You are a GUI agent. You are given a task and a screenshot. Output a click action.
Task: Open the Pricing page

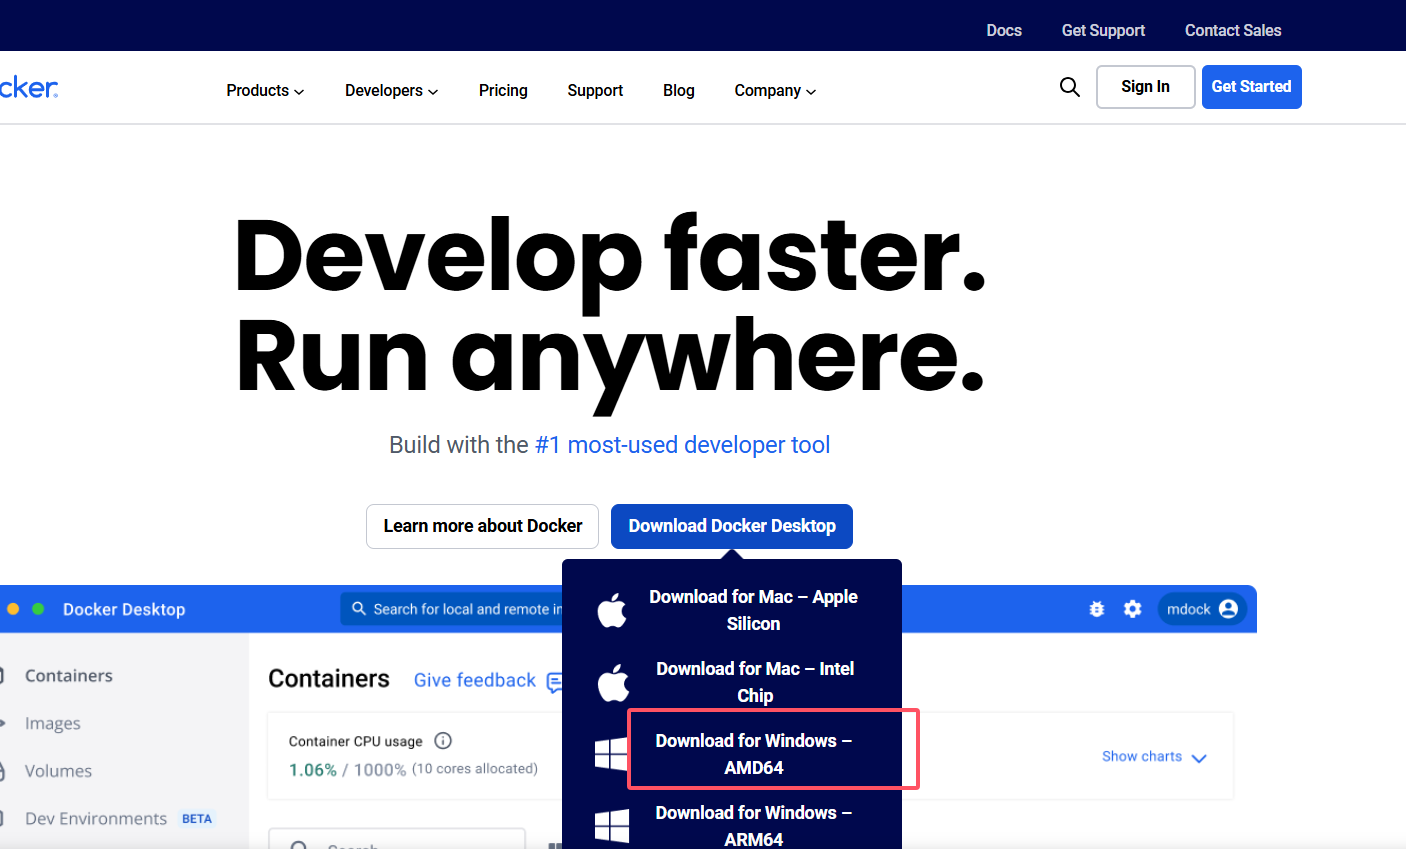(x=503, y=90)
